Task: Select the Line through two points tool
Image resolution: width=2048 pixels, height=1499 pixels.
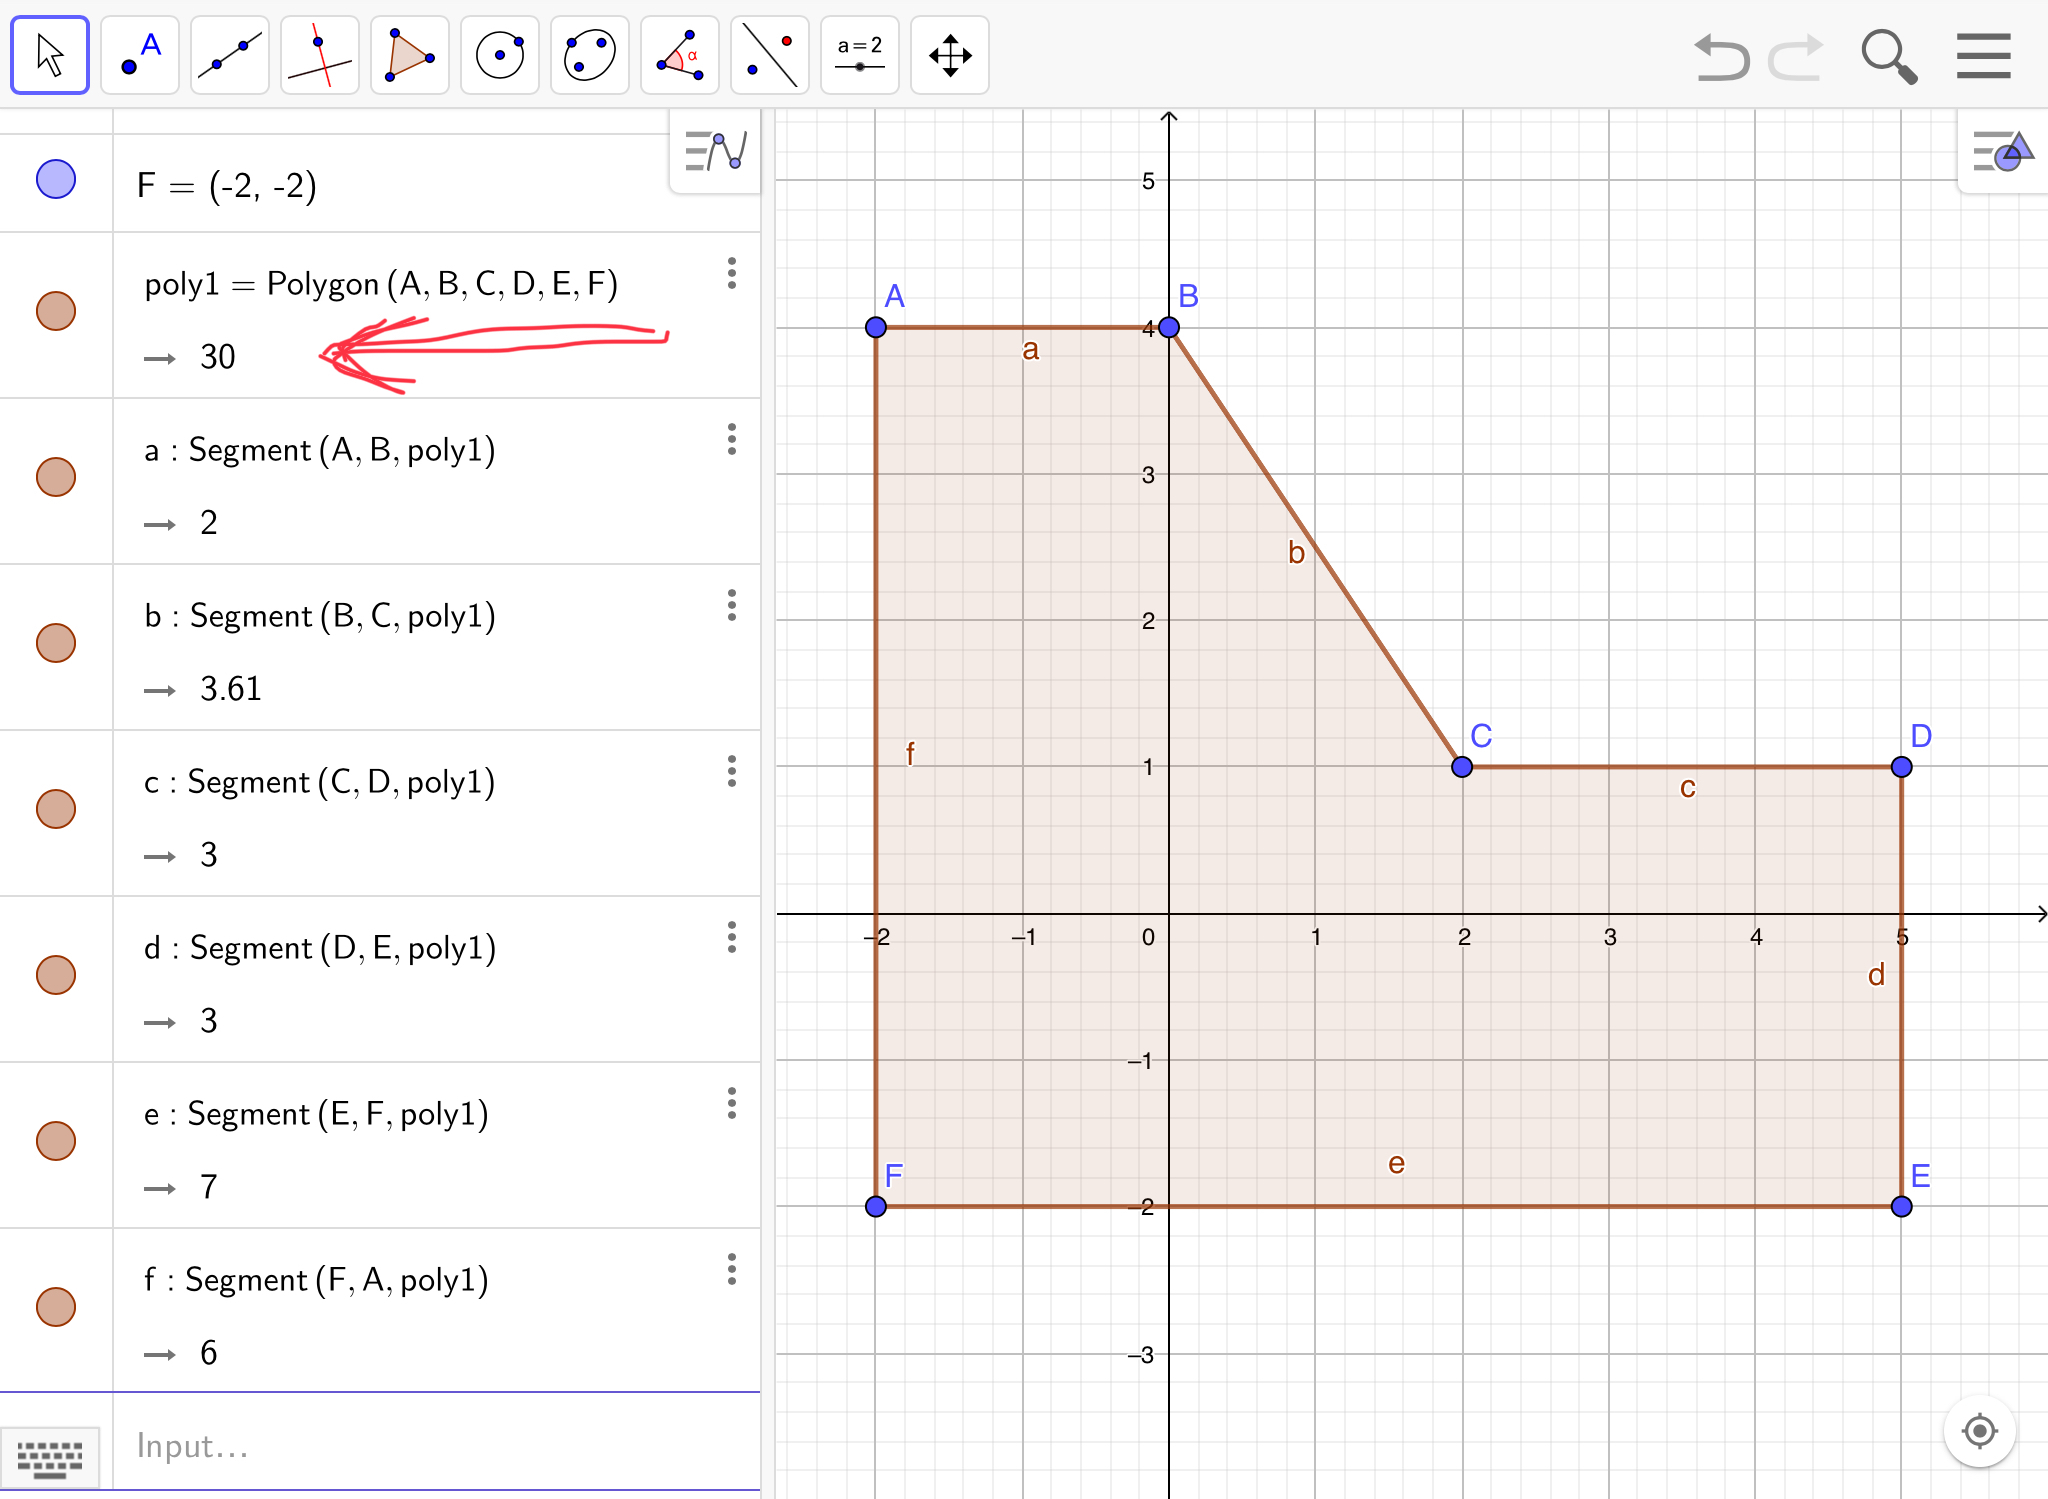Action: [x=230, y=55]
